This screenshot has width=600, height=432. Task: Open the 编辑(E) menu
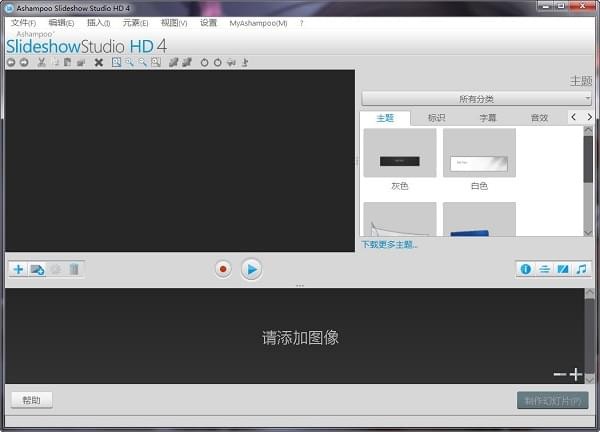(61, 23)
